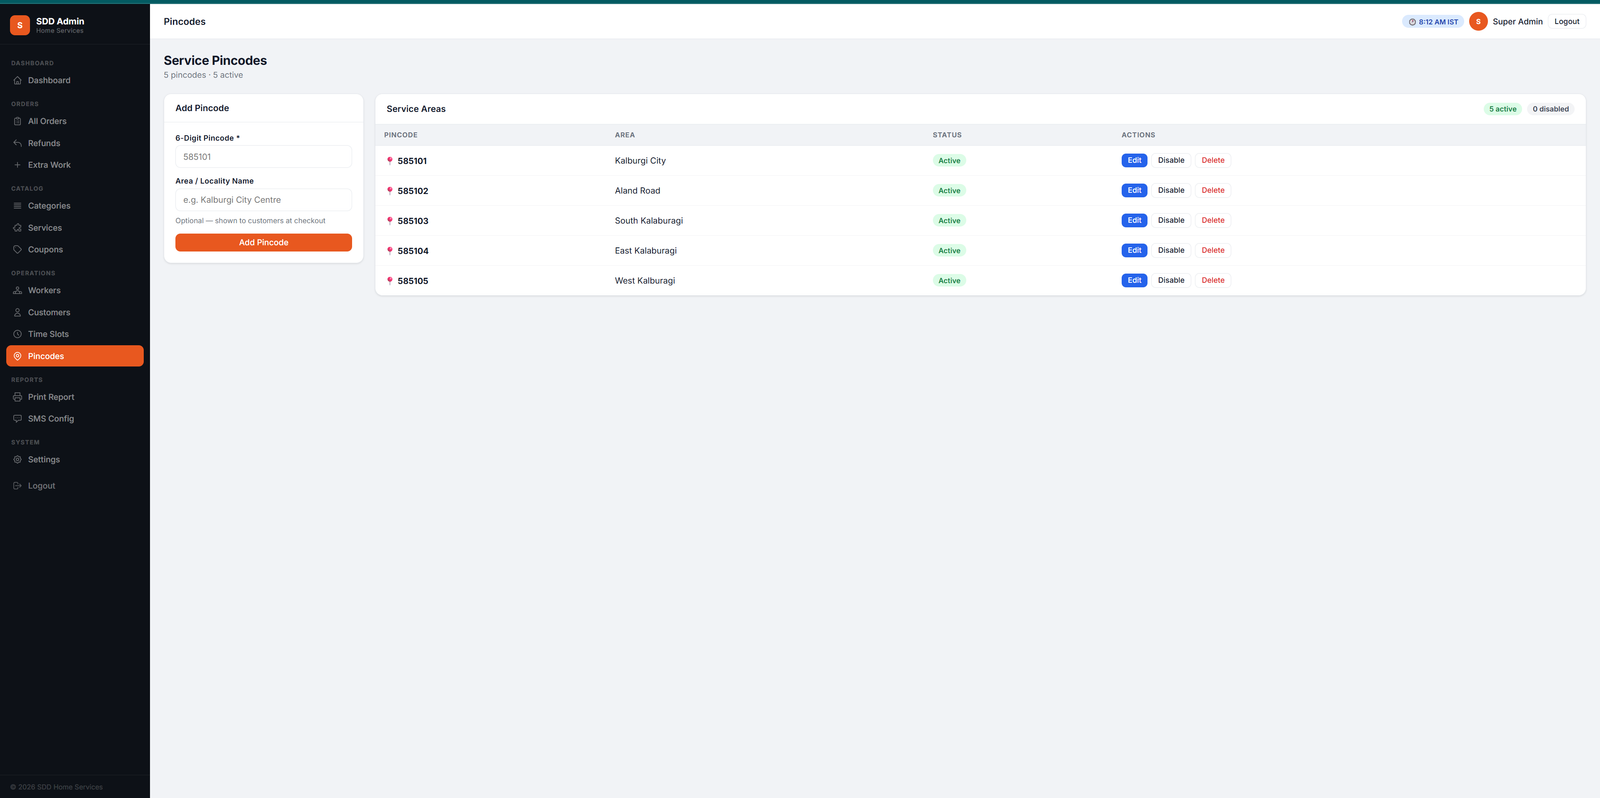Click the pin icon beside 585103

tap(390, 221)
